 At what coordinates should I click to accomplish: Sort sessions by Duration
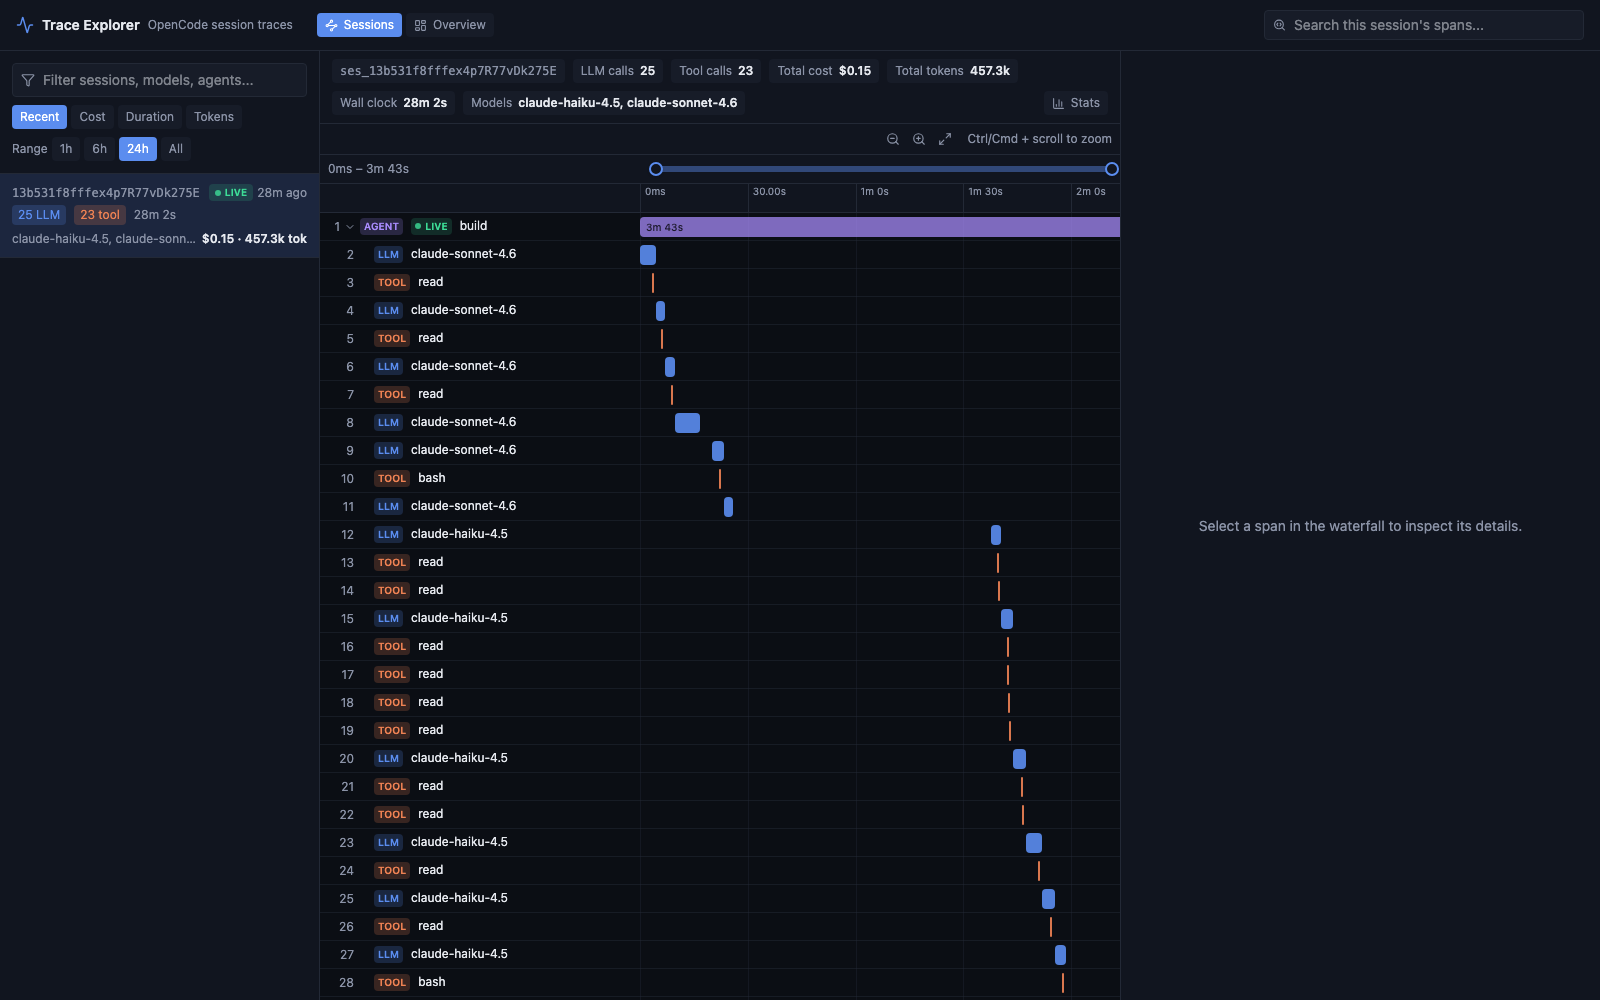point(150,117)
